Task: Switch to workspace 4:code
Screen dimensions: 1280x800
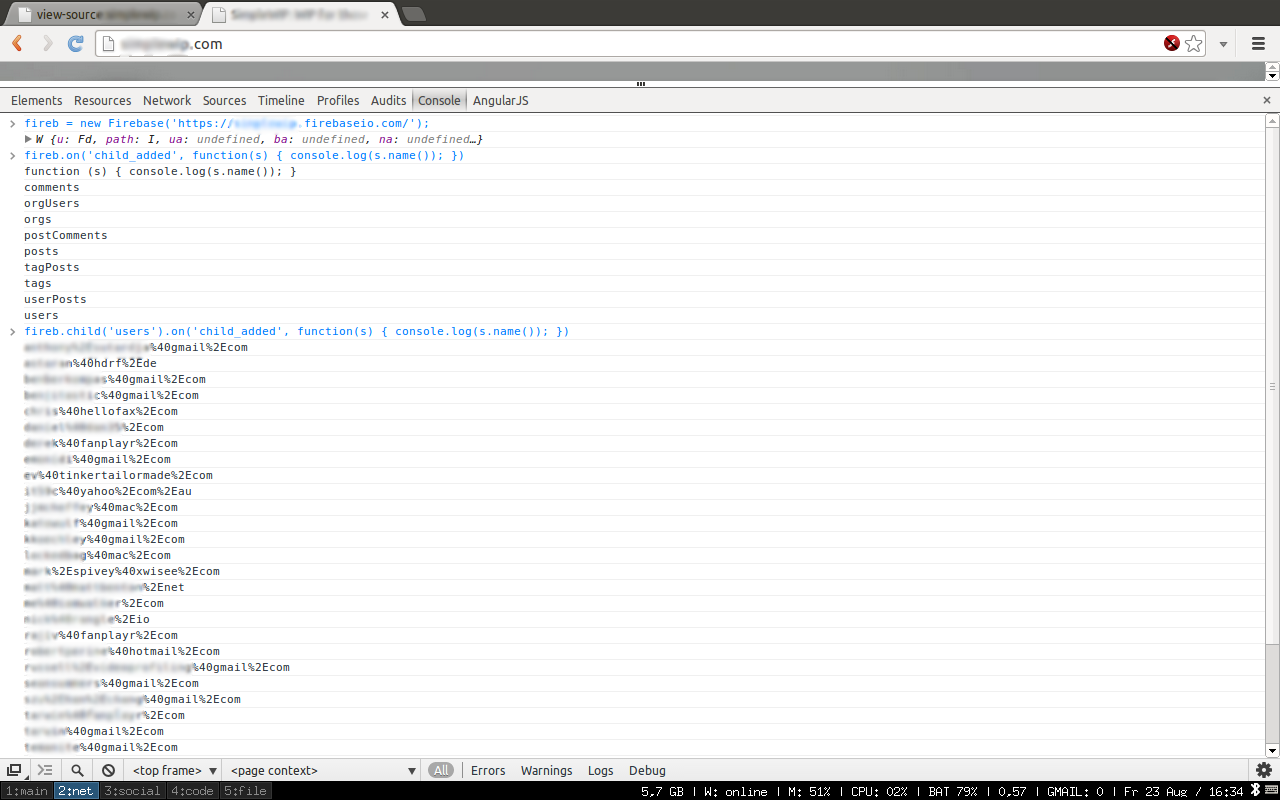Action: point(192,791)
